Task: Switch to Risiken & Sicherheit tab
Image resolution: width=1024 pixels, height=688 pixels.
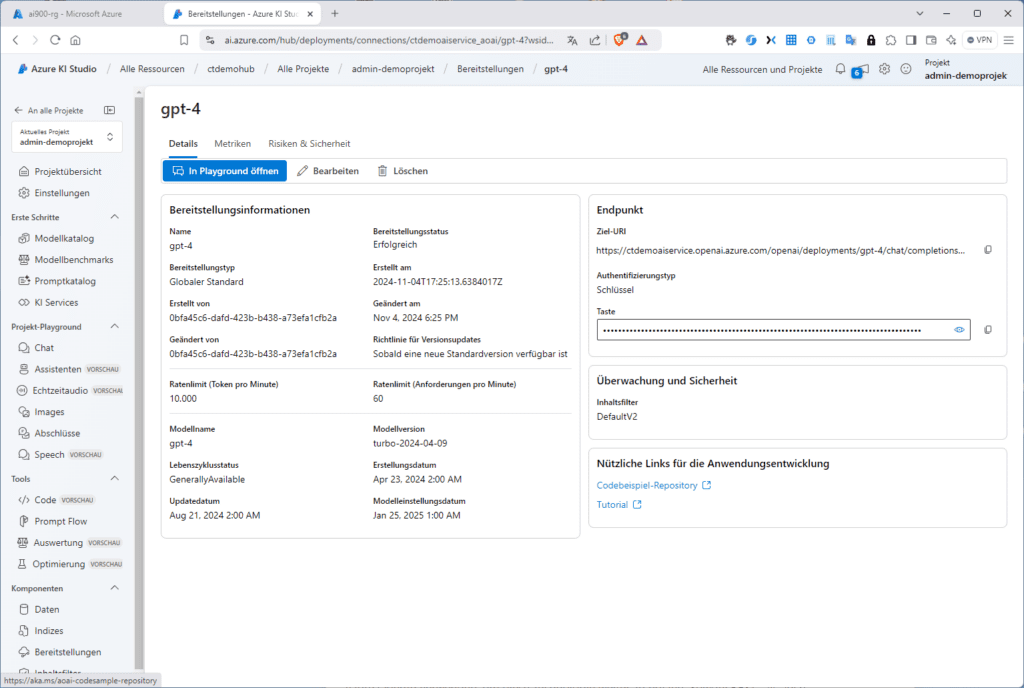Action: (309, 144)
